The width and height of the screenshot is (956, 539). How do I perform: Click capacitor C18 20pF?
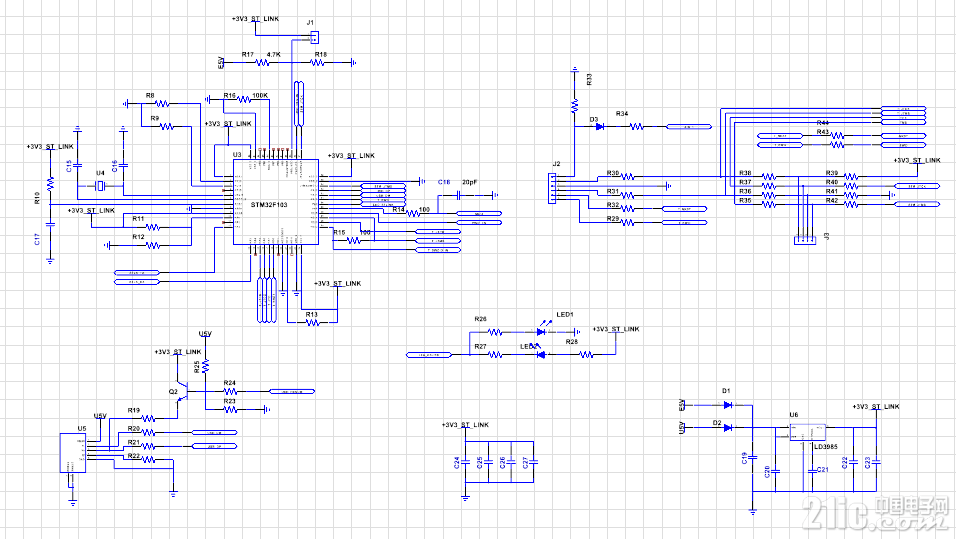459,195
